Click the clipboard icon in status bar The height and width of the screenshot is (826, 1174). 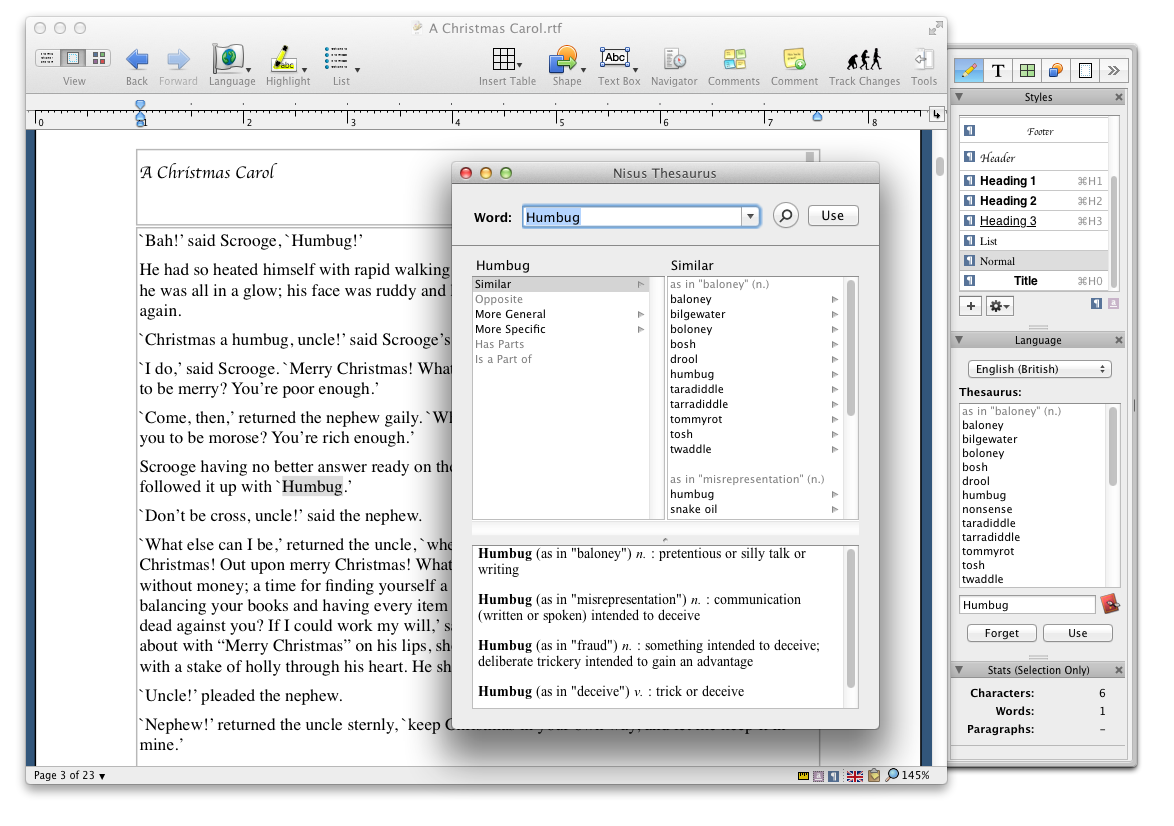tap(874, 776)
